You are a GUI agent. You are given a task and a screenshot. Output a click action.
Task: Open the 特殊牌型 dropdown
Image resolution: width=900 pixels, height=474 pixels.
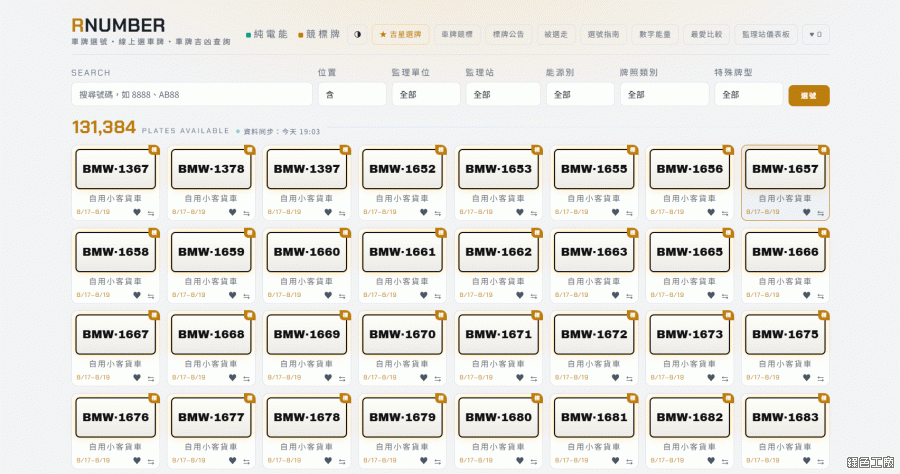click(748, 95)
